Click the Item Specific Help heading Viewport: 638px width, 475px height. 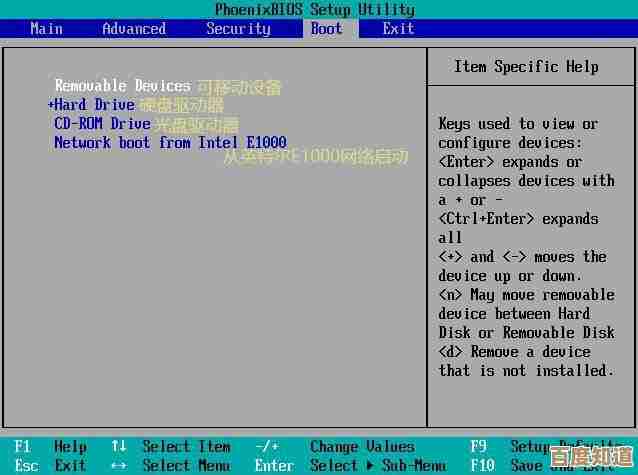526,67
